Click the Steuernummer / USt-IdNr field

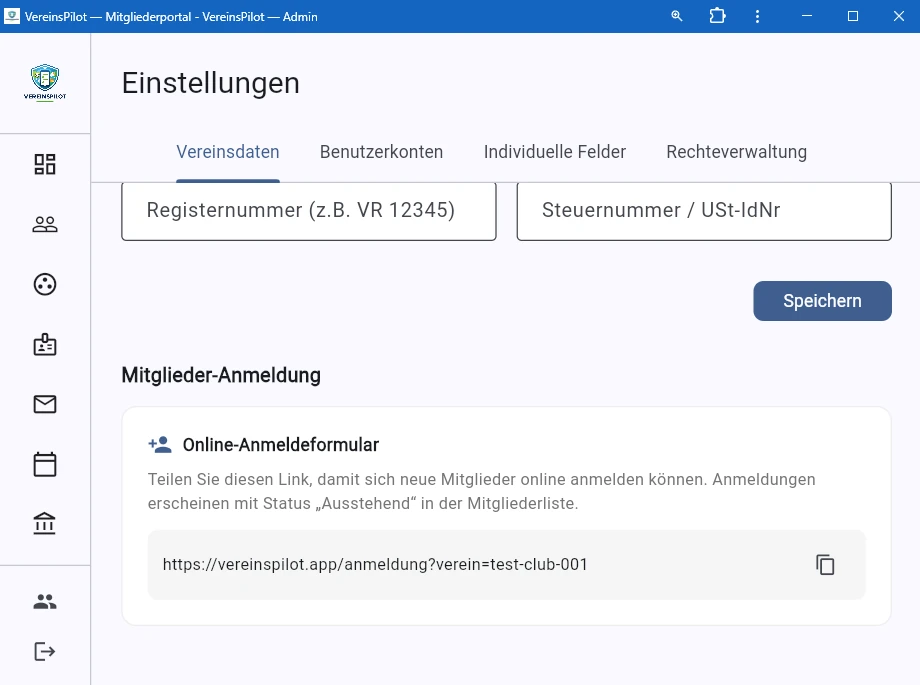click(x=703, y=211)
